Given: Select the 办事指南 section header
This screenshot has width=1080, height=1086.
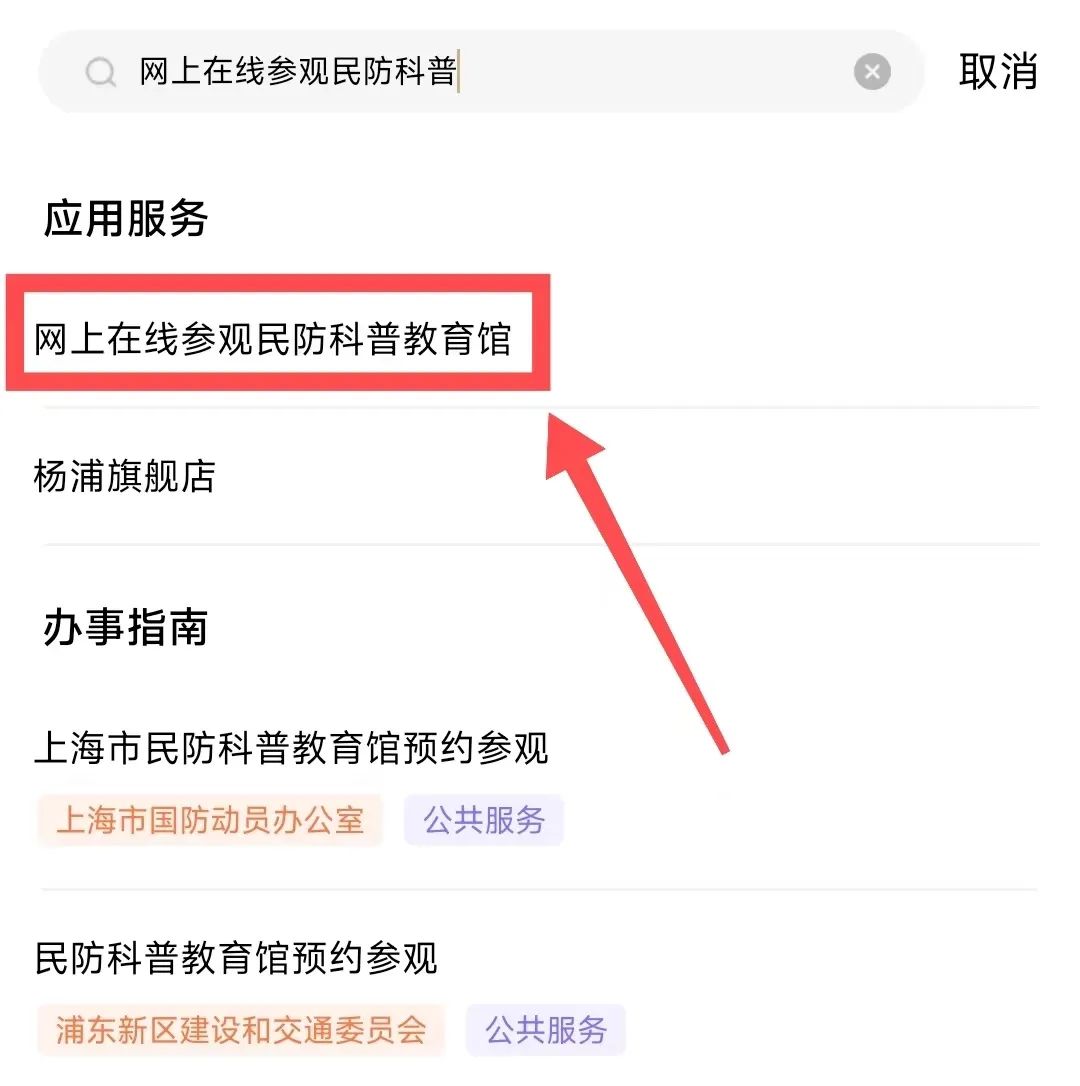Looking at the screenshot, I should [125, 628].
